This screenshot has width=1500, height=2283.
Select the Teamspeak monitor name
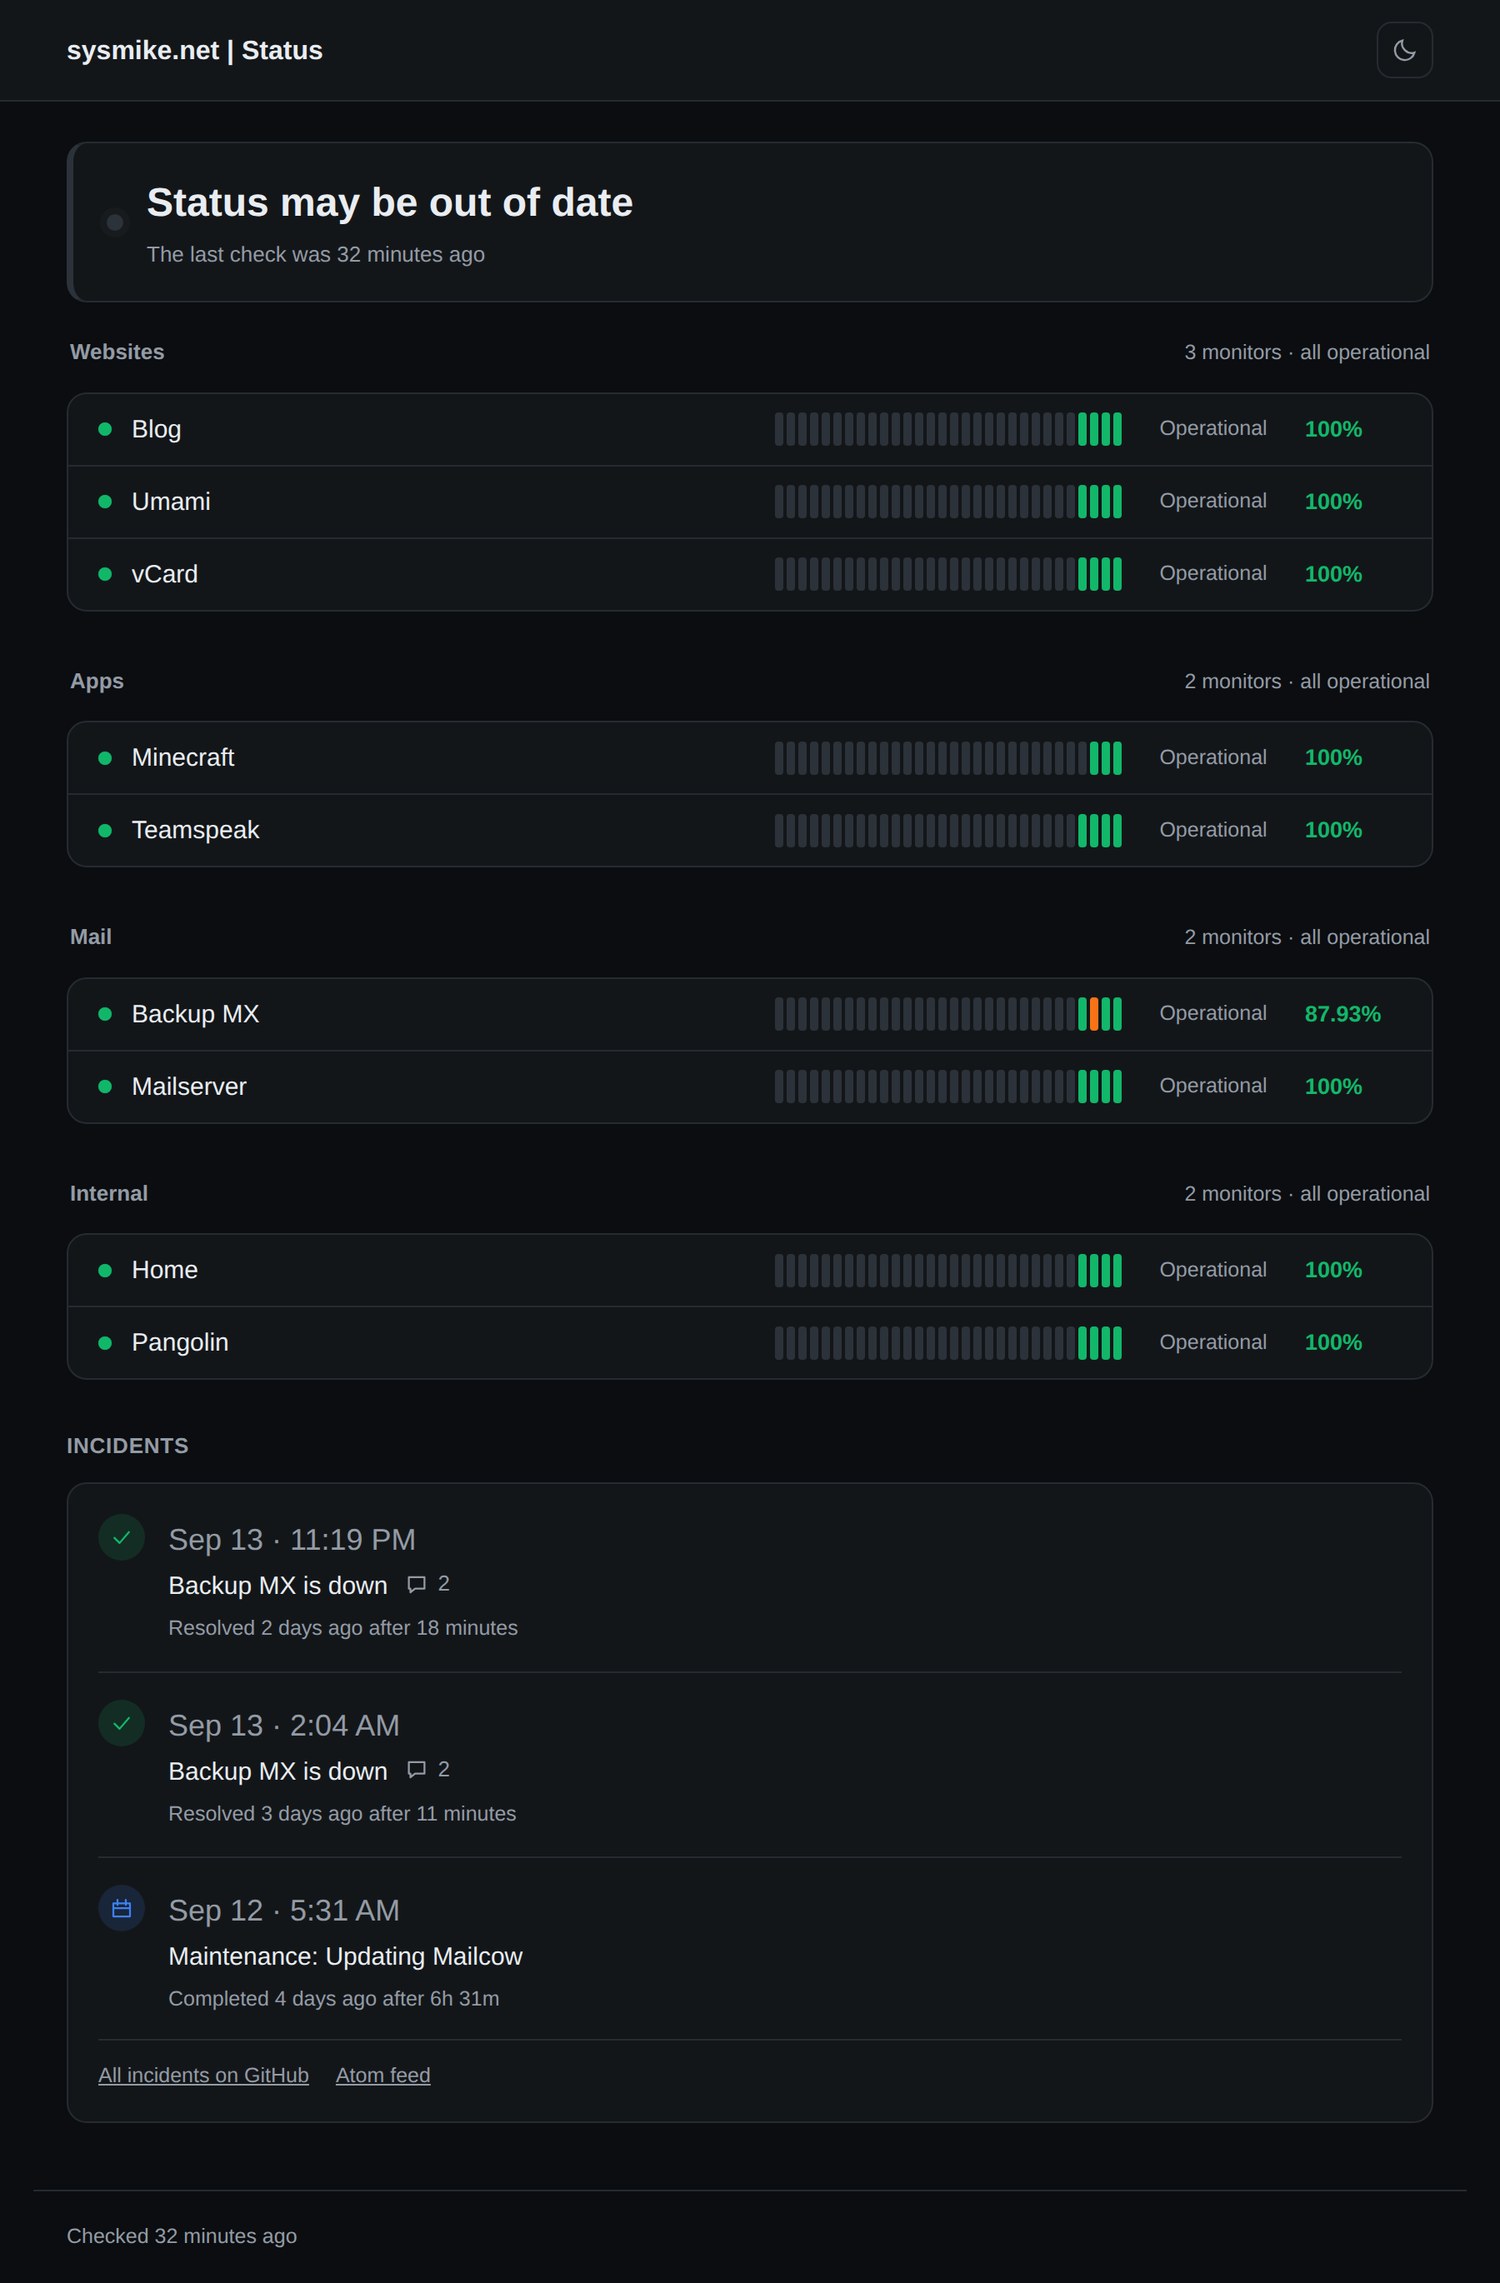coord(195,830)
